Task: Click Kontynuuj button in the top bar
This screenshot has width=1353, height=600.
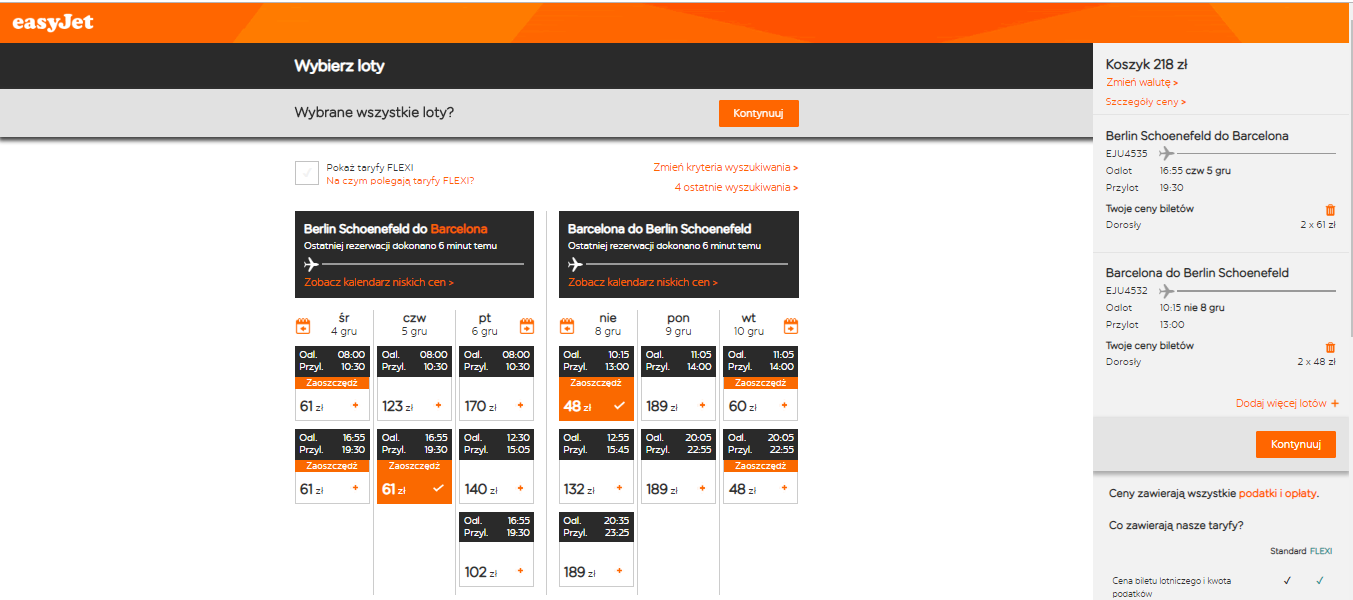Action: point(759,113)
